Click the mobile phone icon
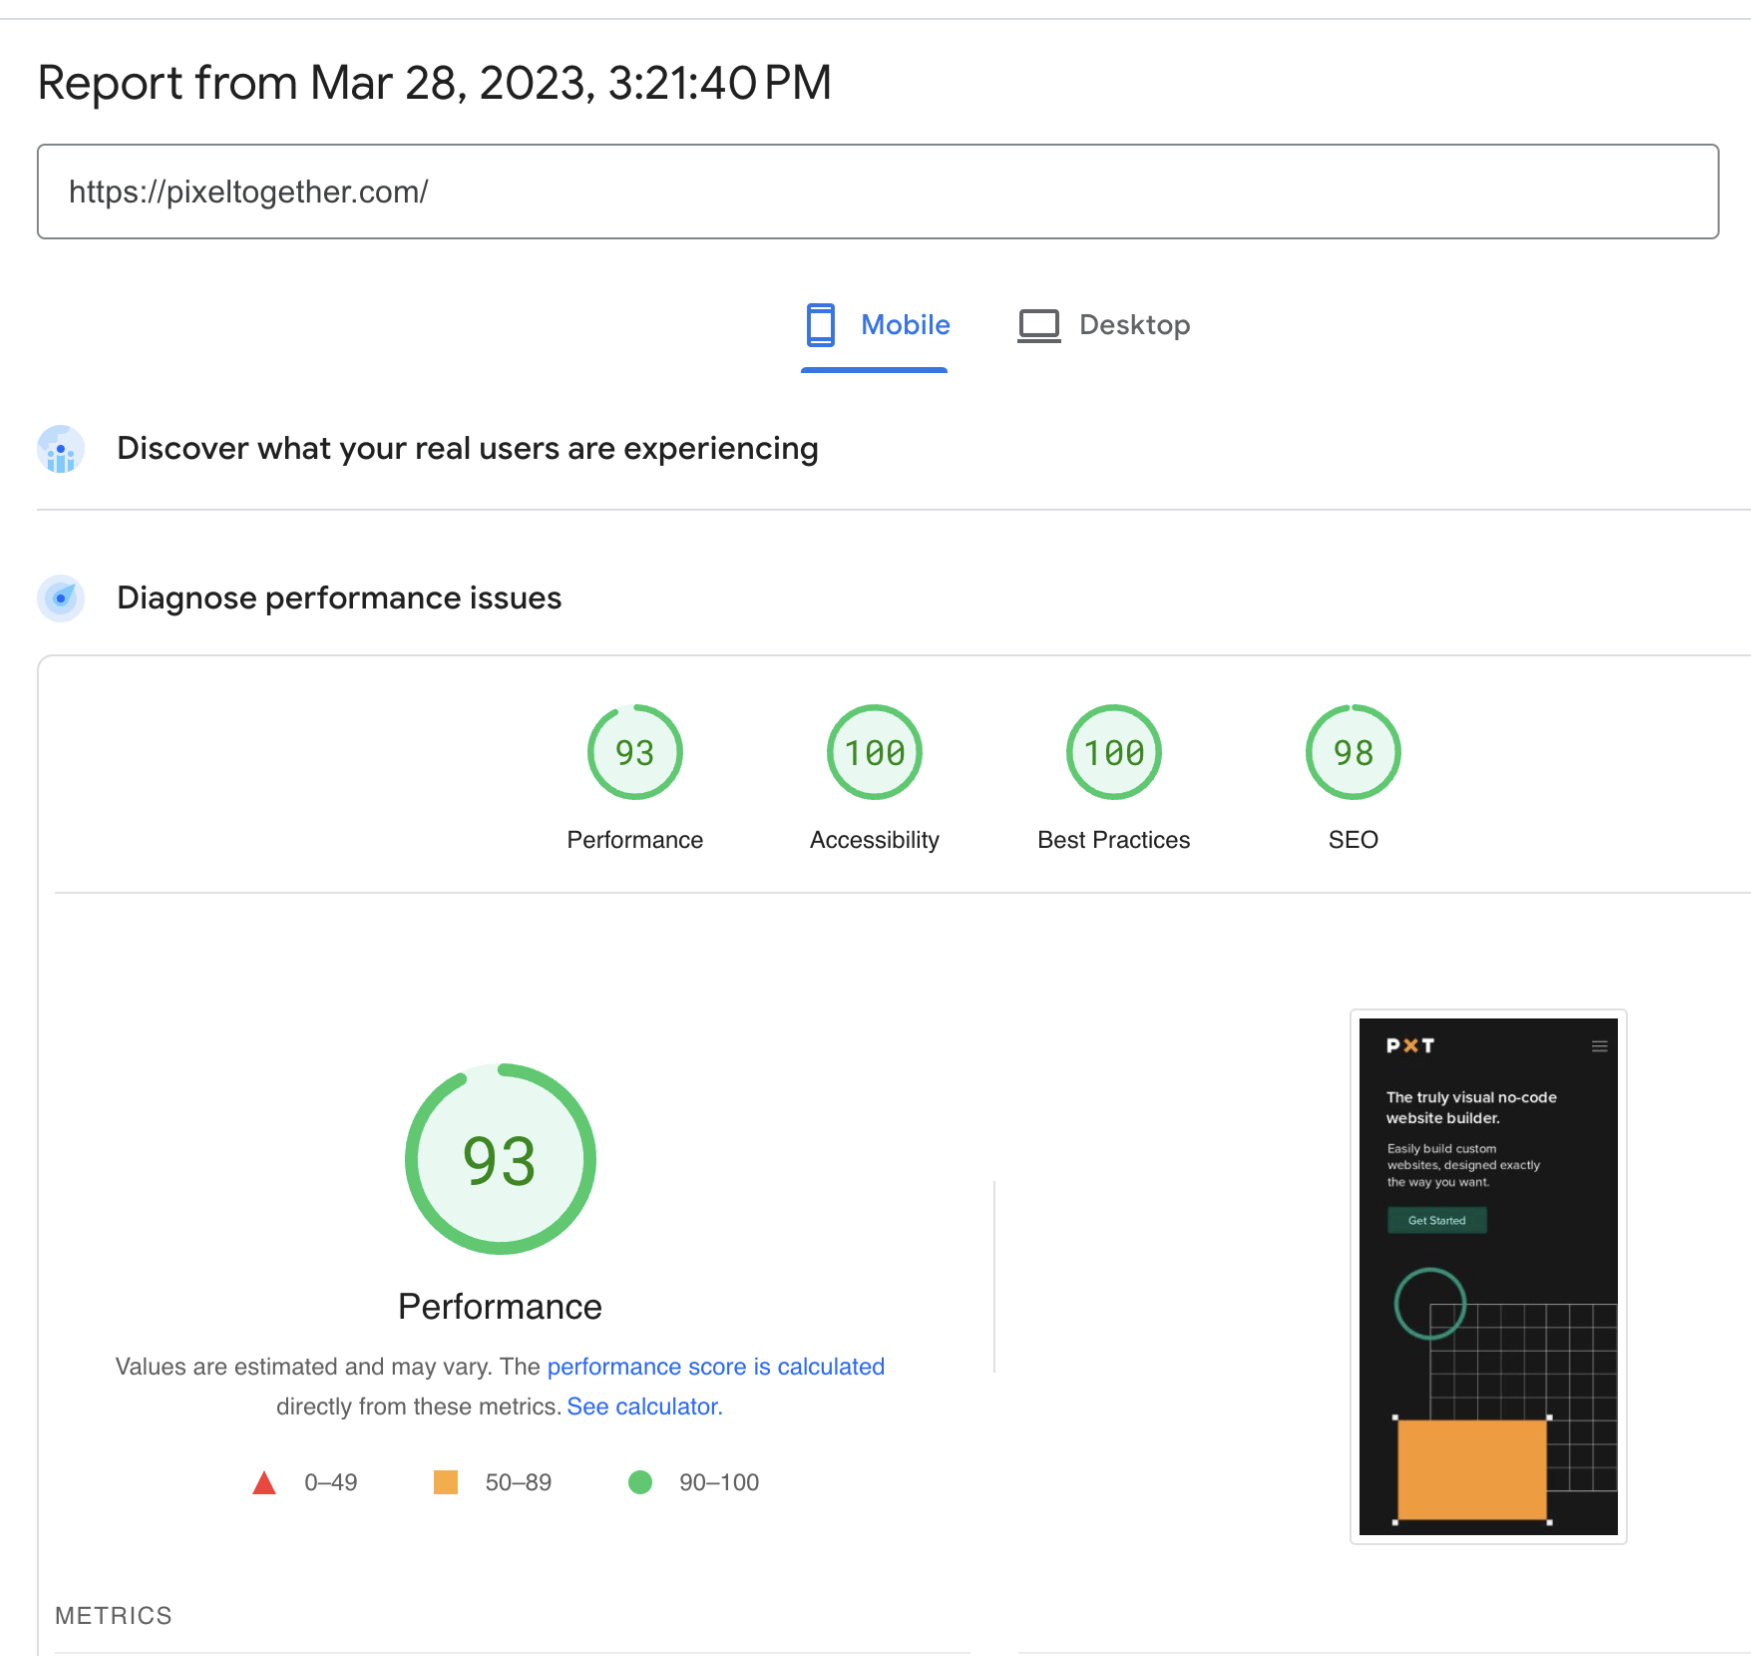This screenshot has height=1656, width=1751. point(820,324)
